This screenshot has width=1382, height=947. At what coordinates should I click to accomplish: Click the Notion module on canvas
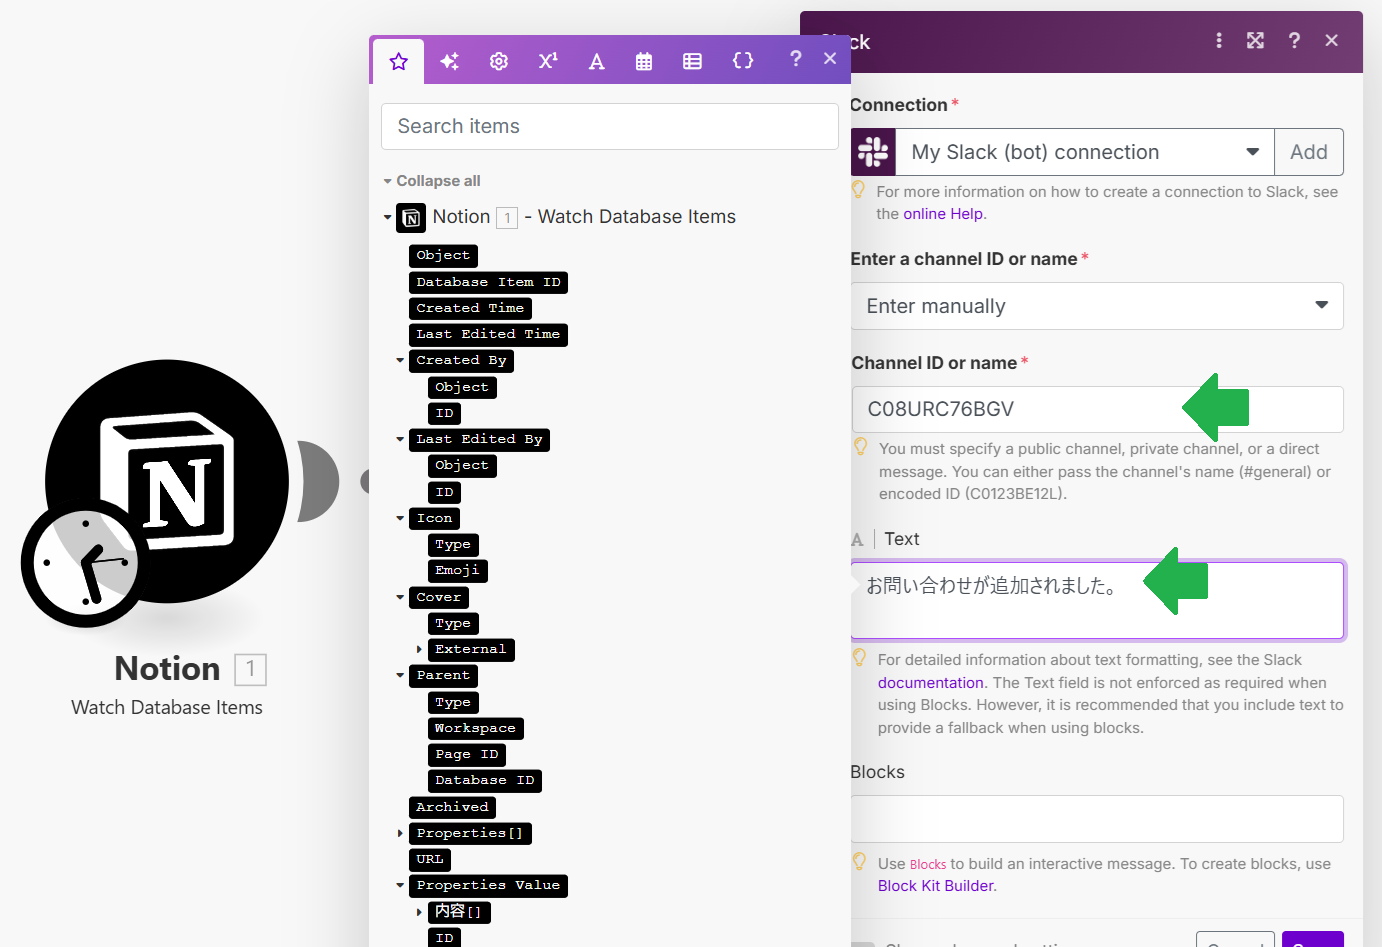(x=167, y=481)
